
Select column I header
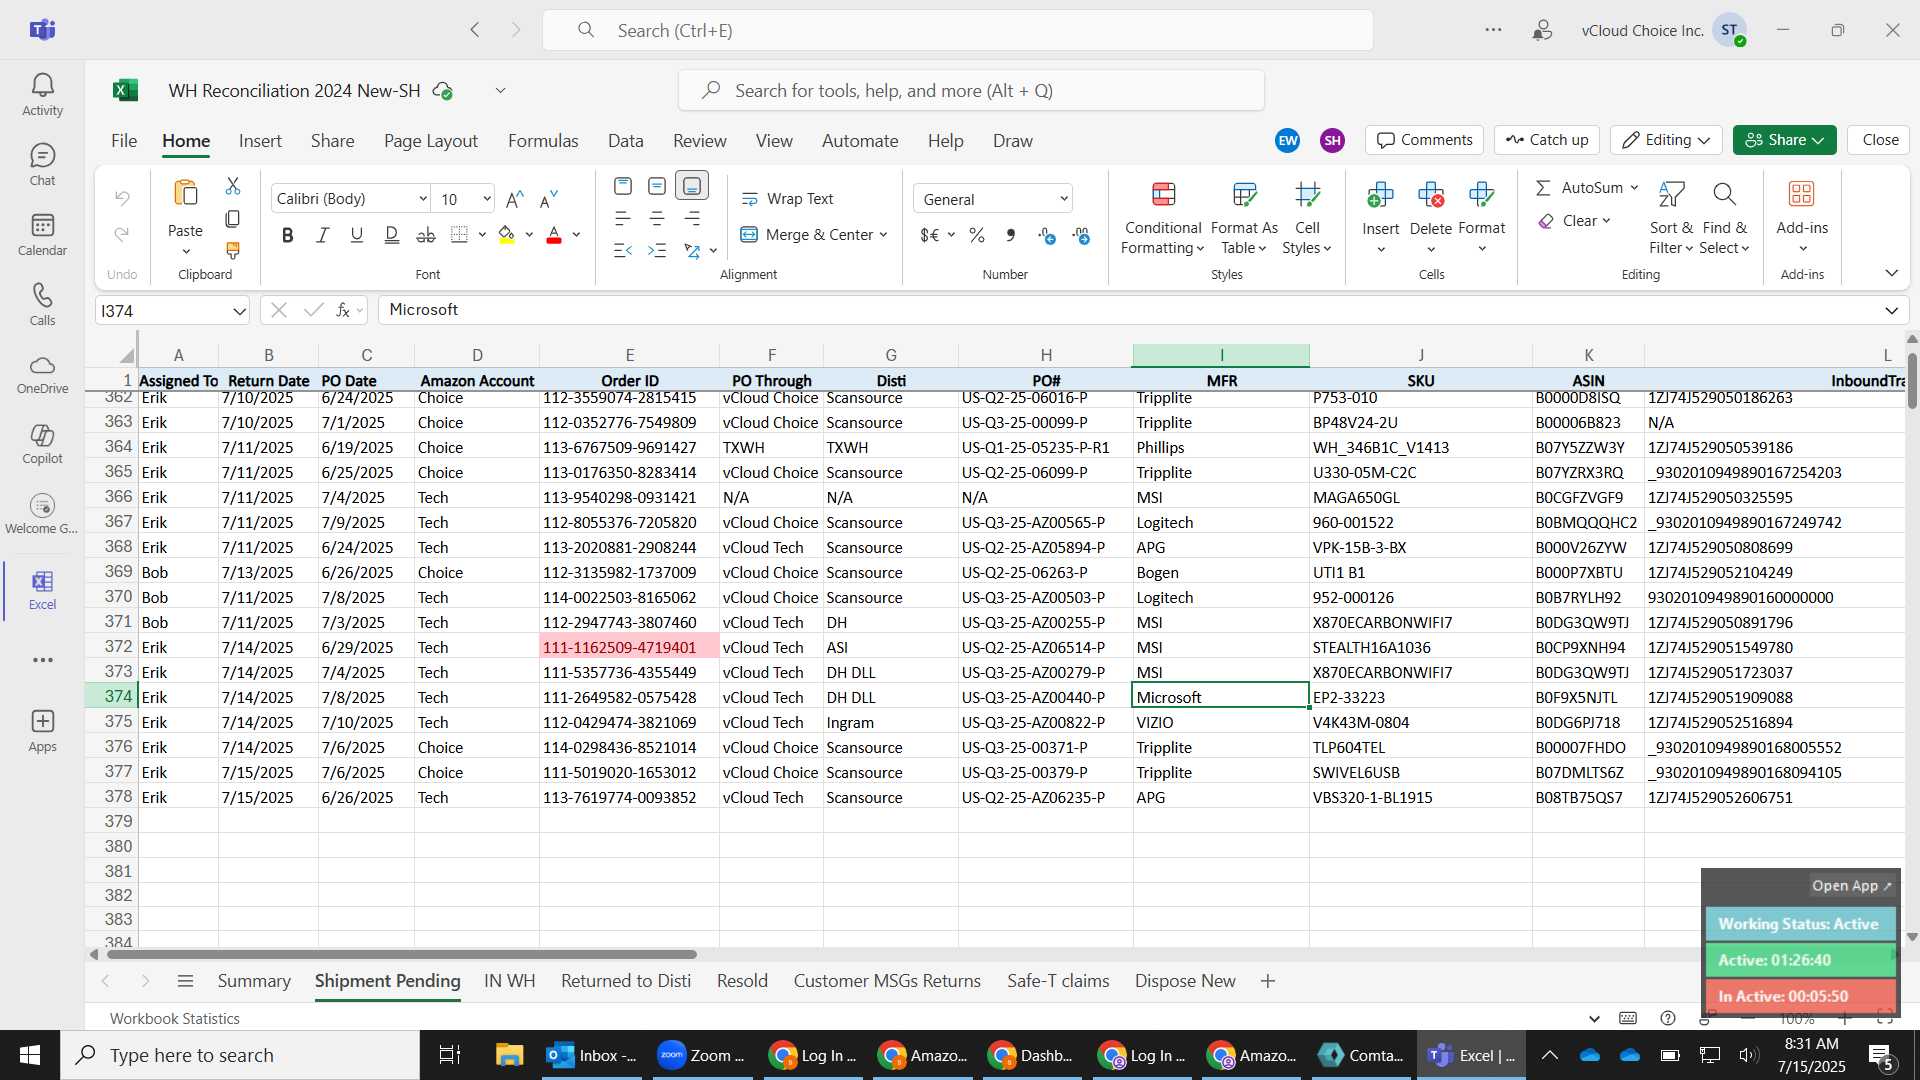click(x=1221, y=355)
